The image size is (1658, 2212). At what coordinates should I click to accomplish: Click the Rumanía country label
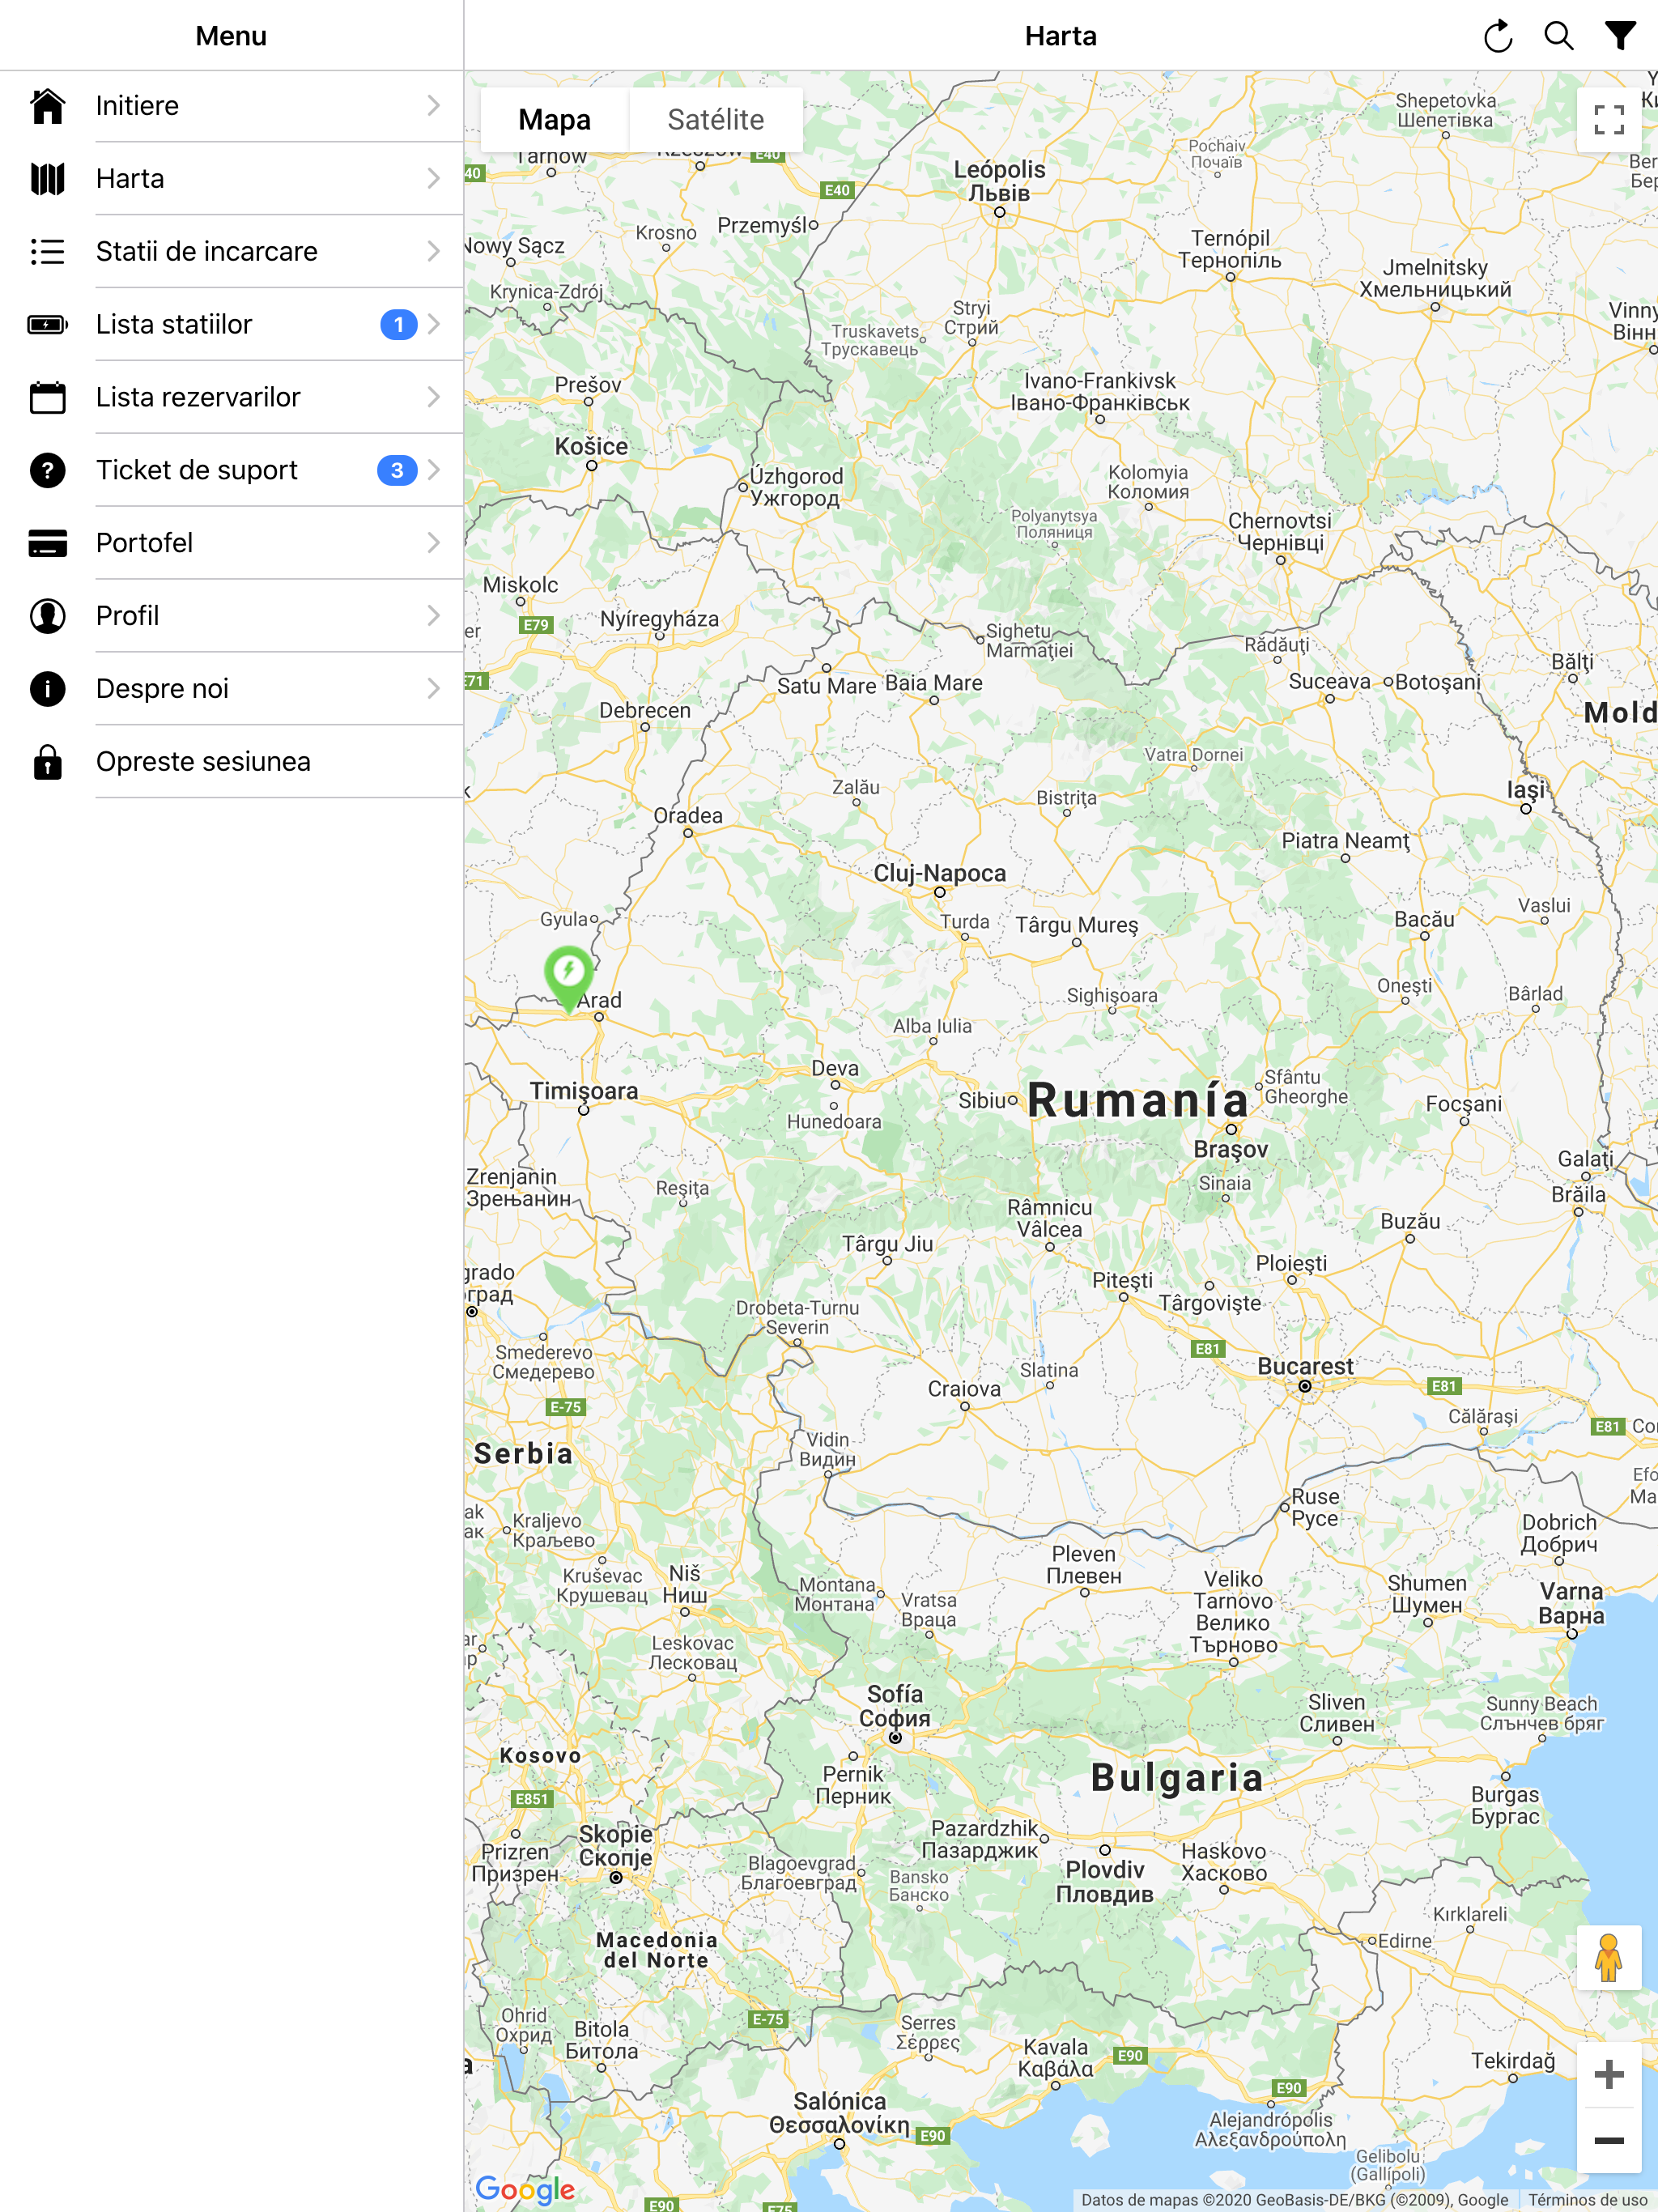pyautogui.click(x=1138, y=1100)
